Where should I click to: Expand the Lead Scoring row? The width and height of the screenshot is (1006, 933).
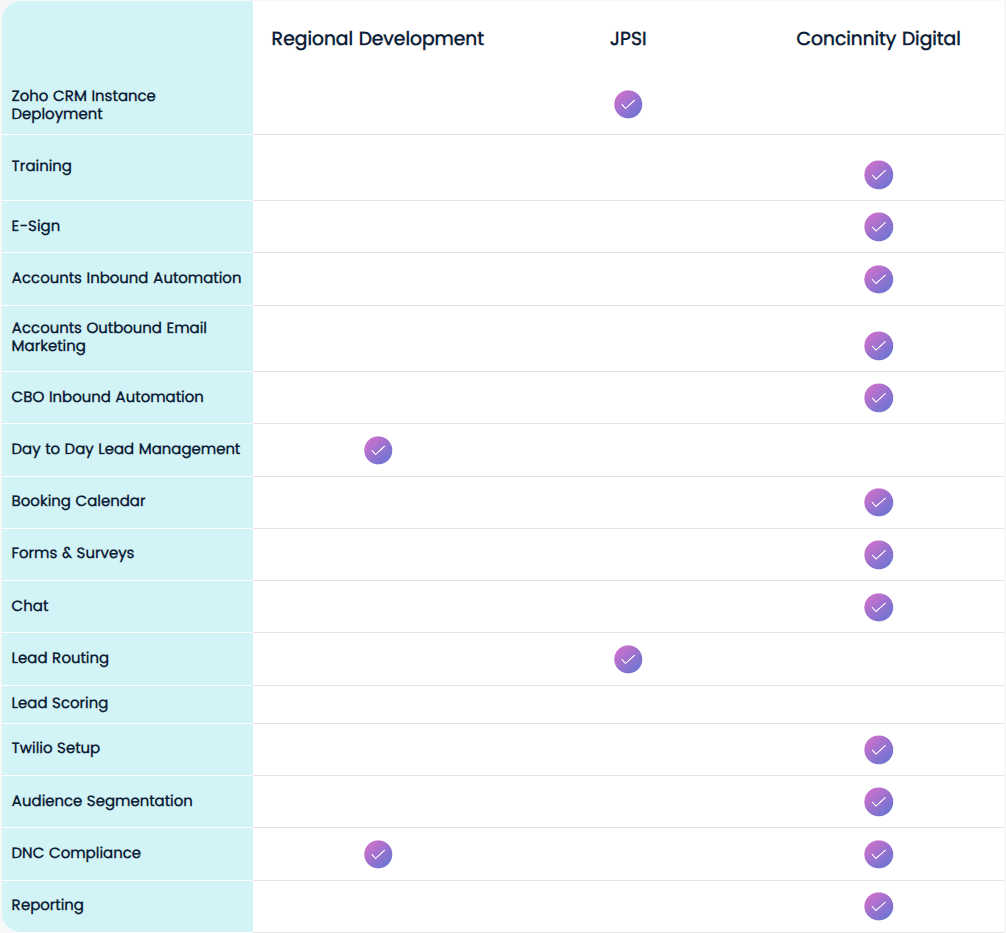(x=57, y=703)
